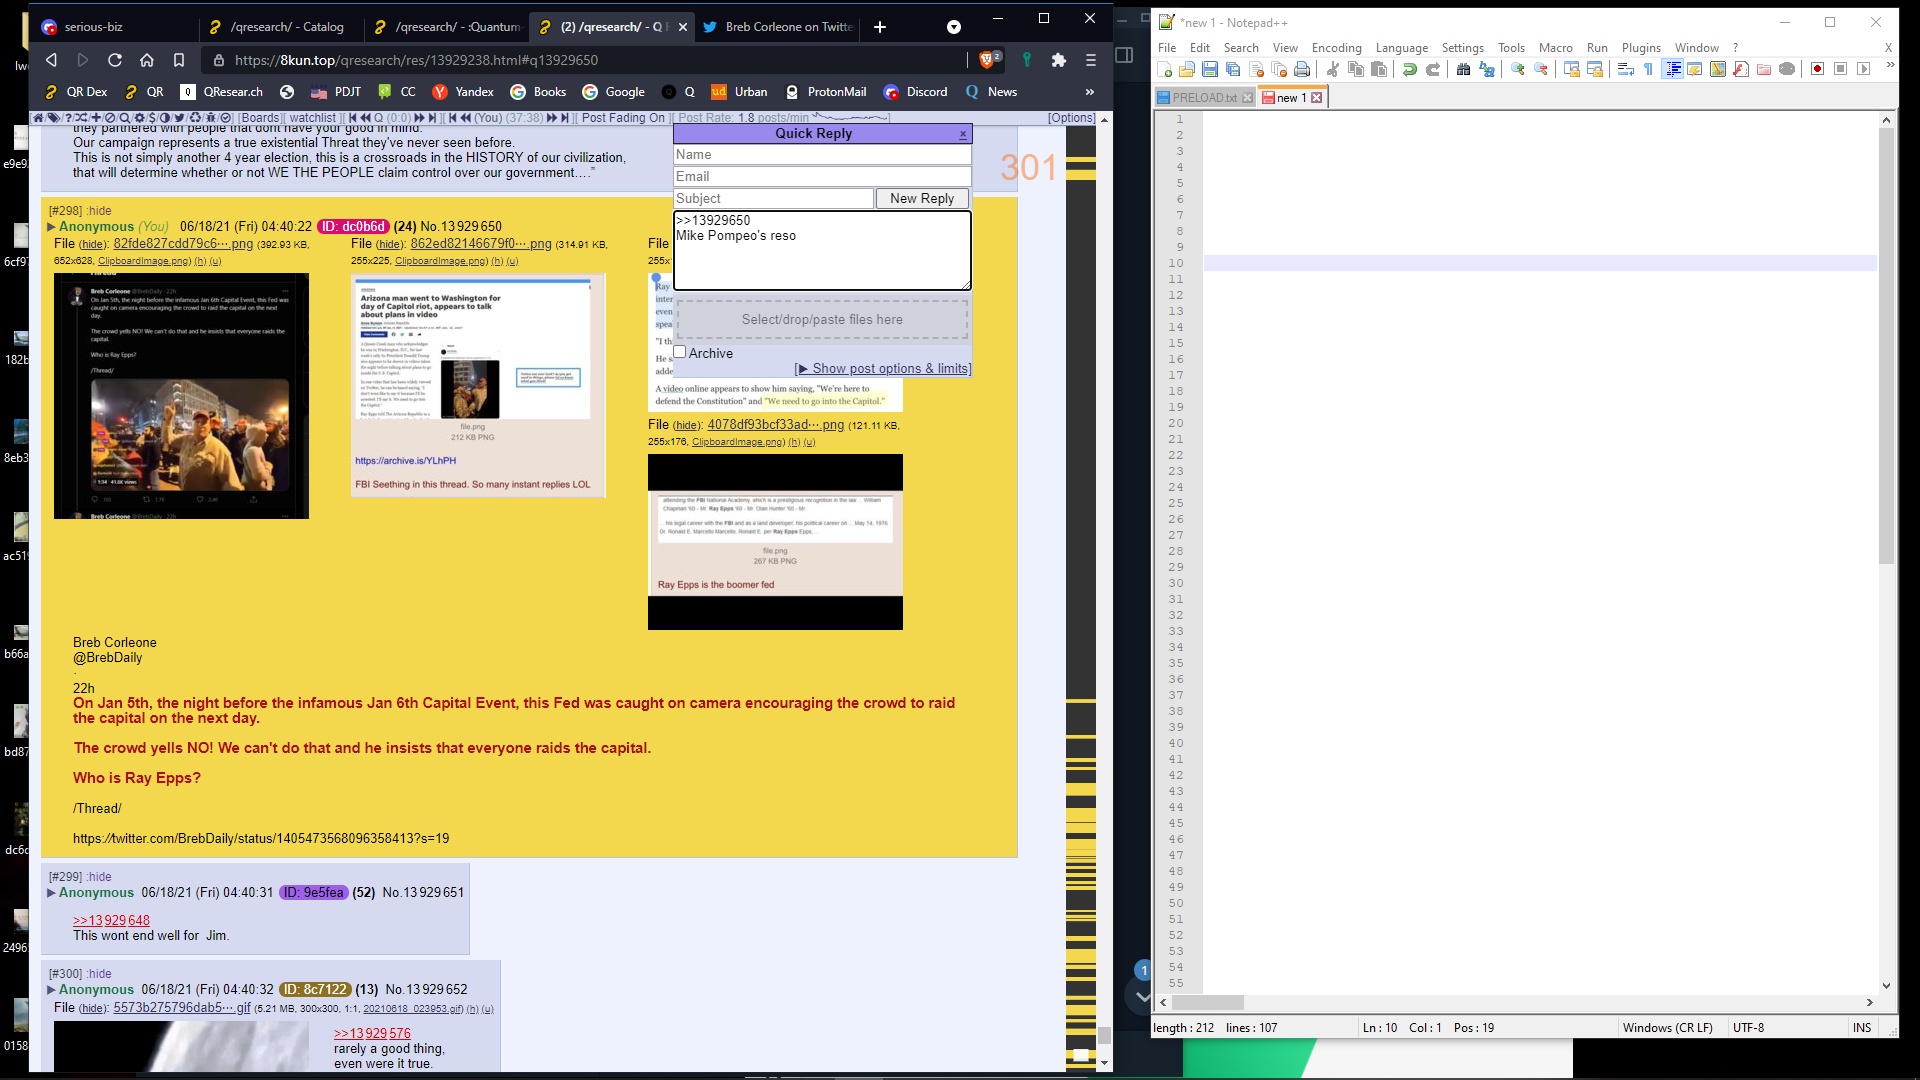
Task: Open the Plugins menu in Notepad++
Action: tap(1640, 48)
